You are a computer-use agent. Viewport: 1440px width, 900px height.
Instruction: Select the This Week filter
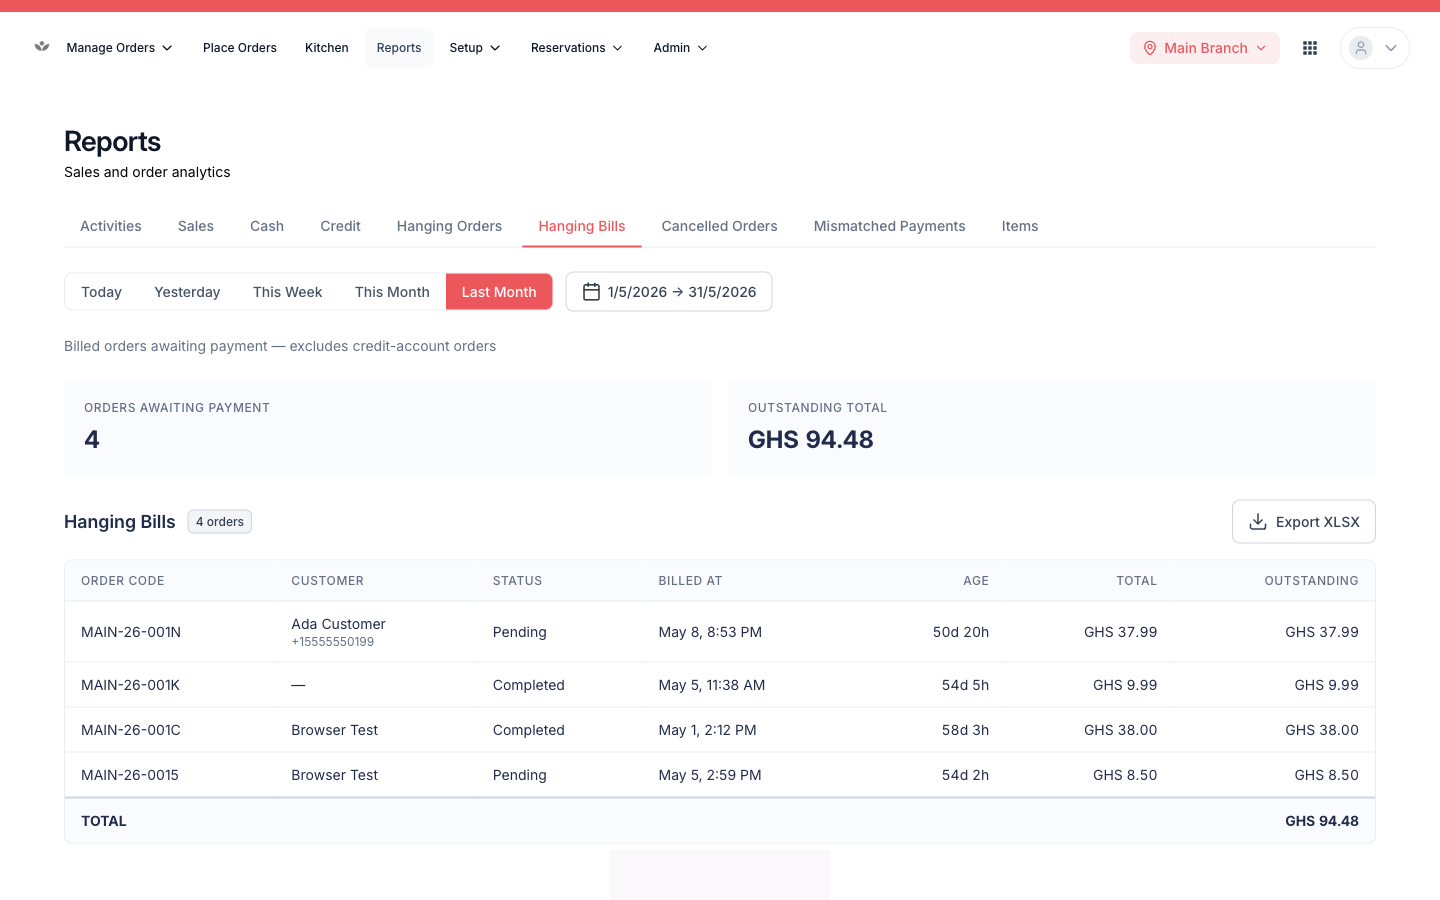[288, 292]
